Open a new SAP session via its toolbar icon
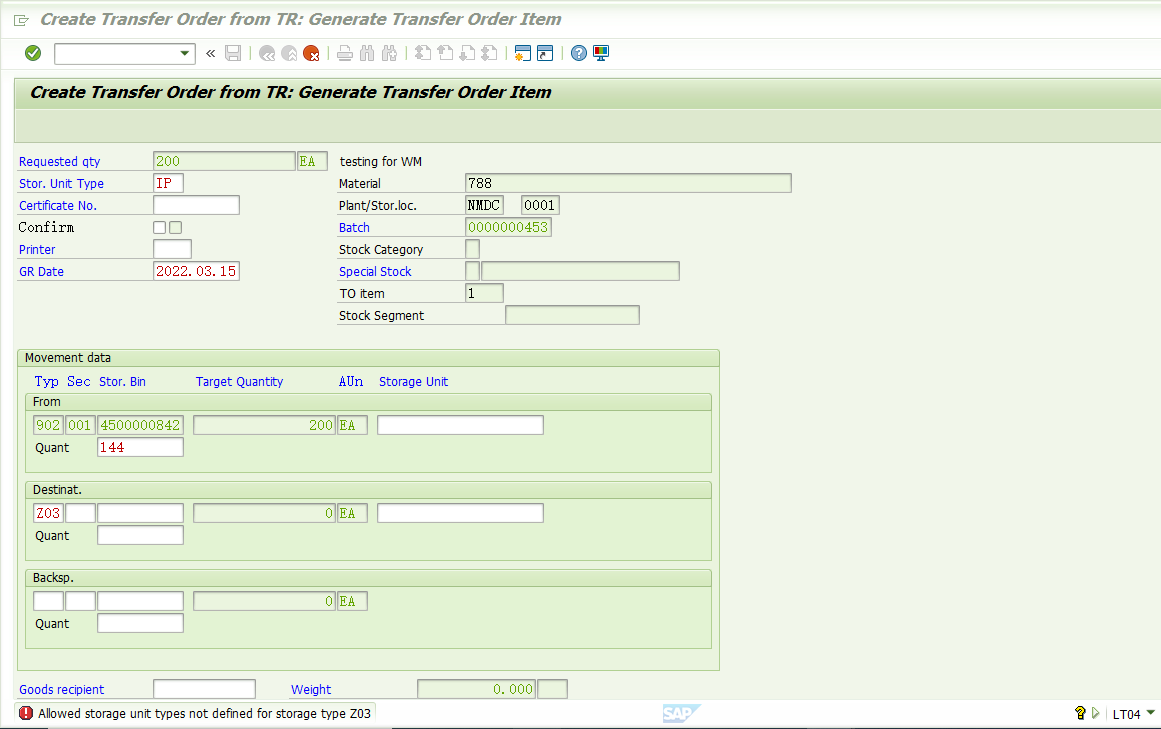This screenshot has height=729, width=1161. (x=523, y=53)
